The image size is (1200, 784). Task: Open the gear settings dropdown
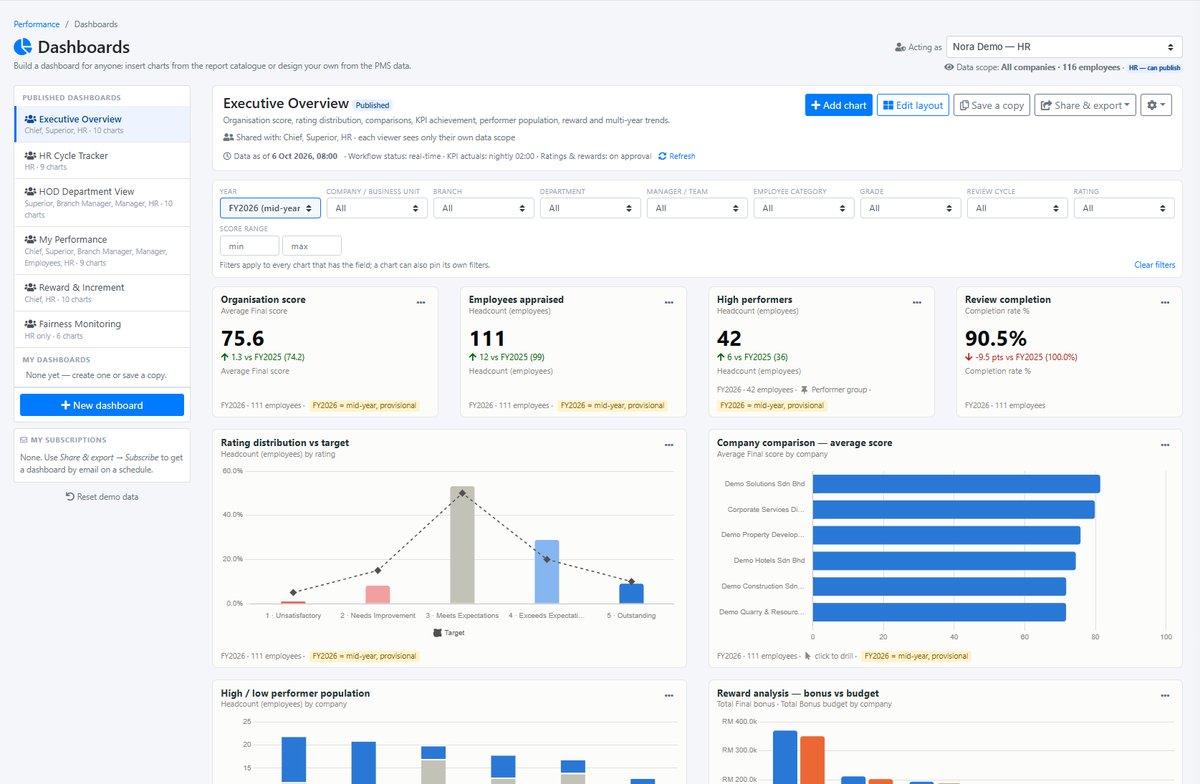[x=1156, y=105]
